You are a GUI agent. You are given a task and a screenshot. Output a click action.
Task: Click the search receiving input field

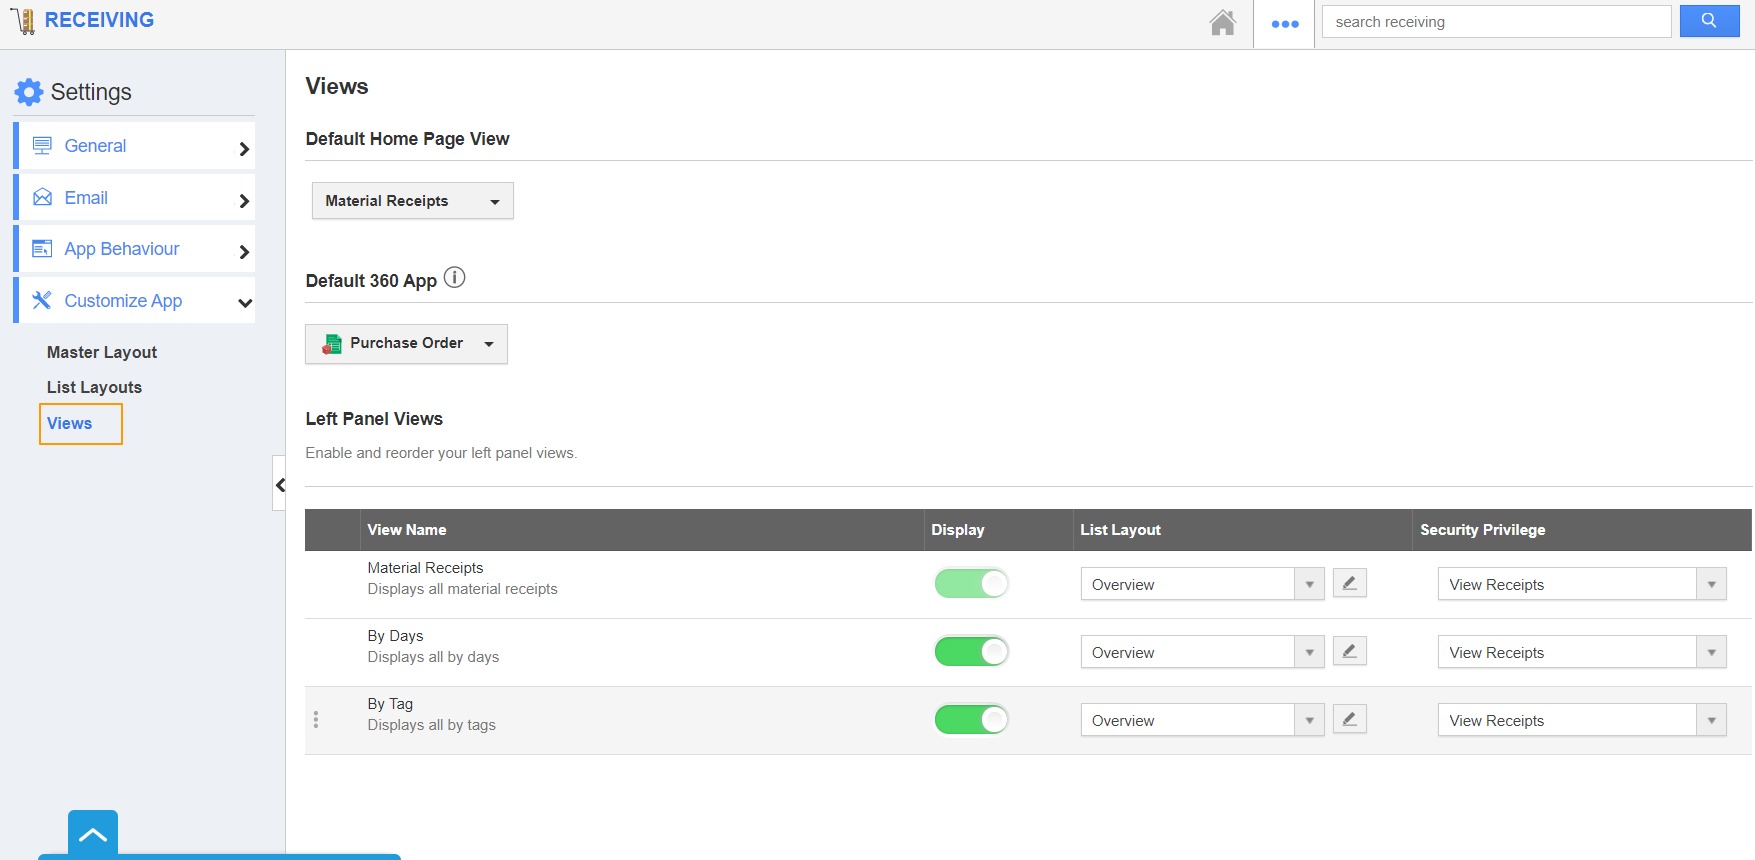pos(1496,22)
